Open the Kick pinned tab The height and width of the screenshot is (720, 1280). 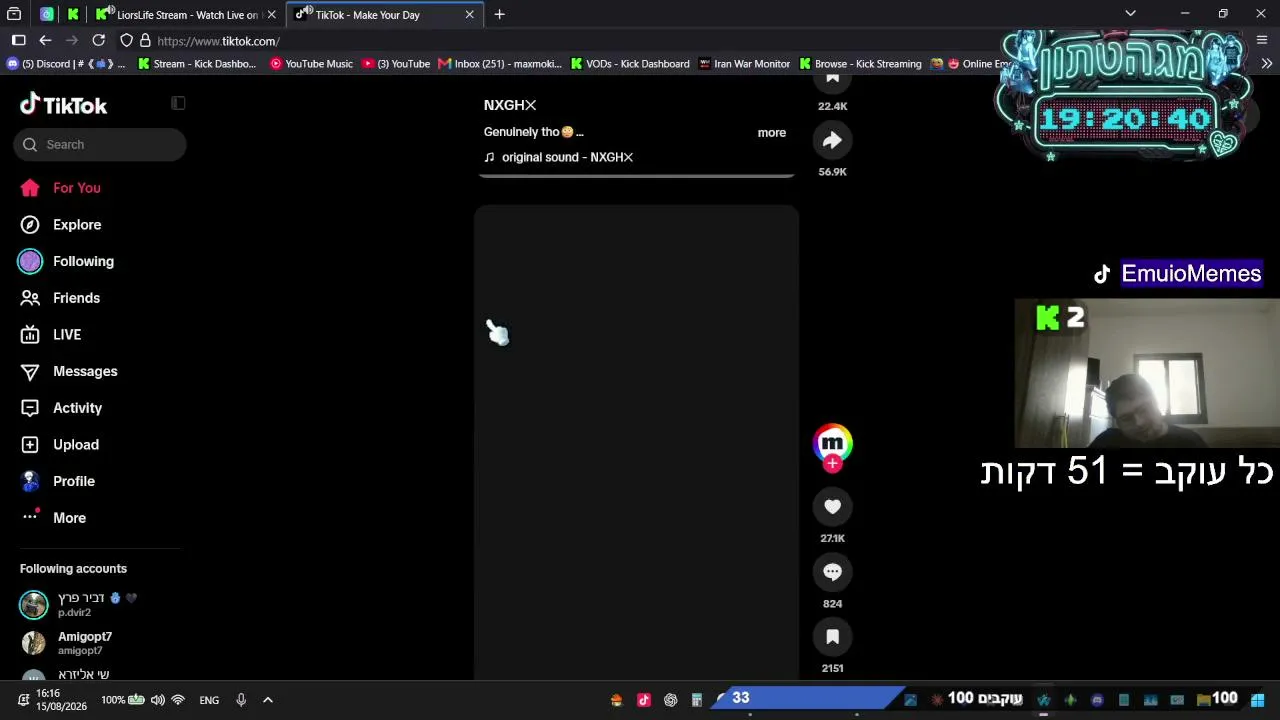pyautogui.click(x=73, y=15)
